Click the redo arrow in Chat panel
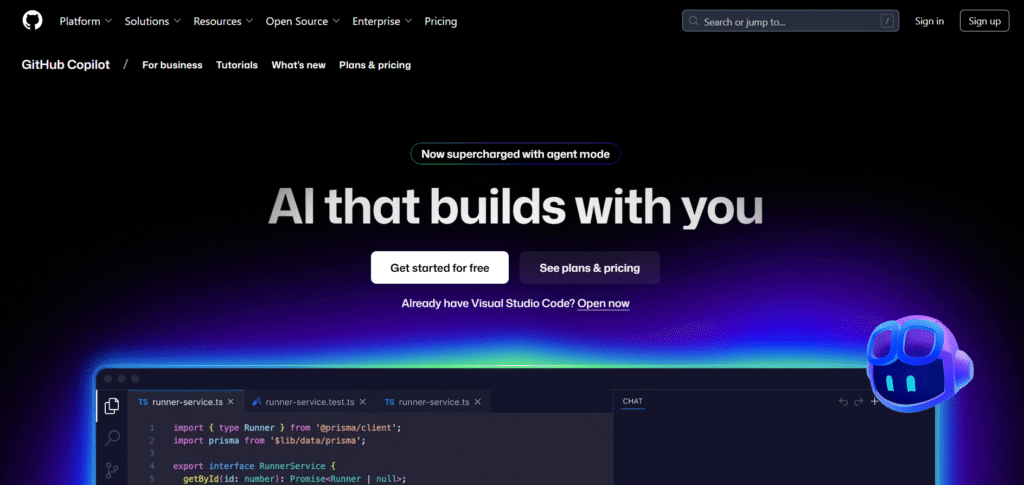The width and height of the screenshot is (1024, 485). click(858, 402)
